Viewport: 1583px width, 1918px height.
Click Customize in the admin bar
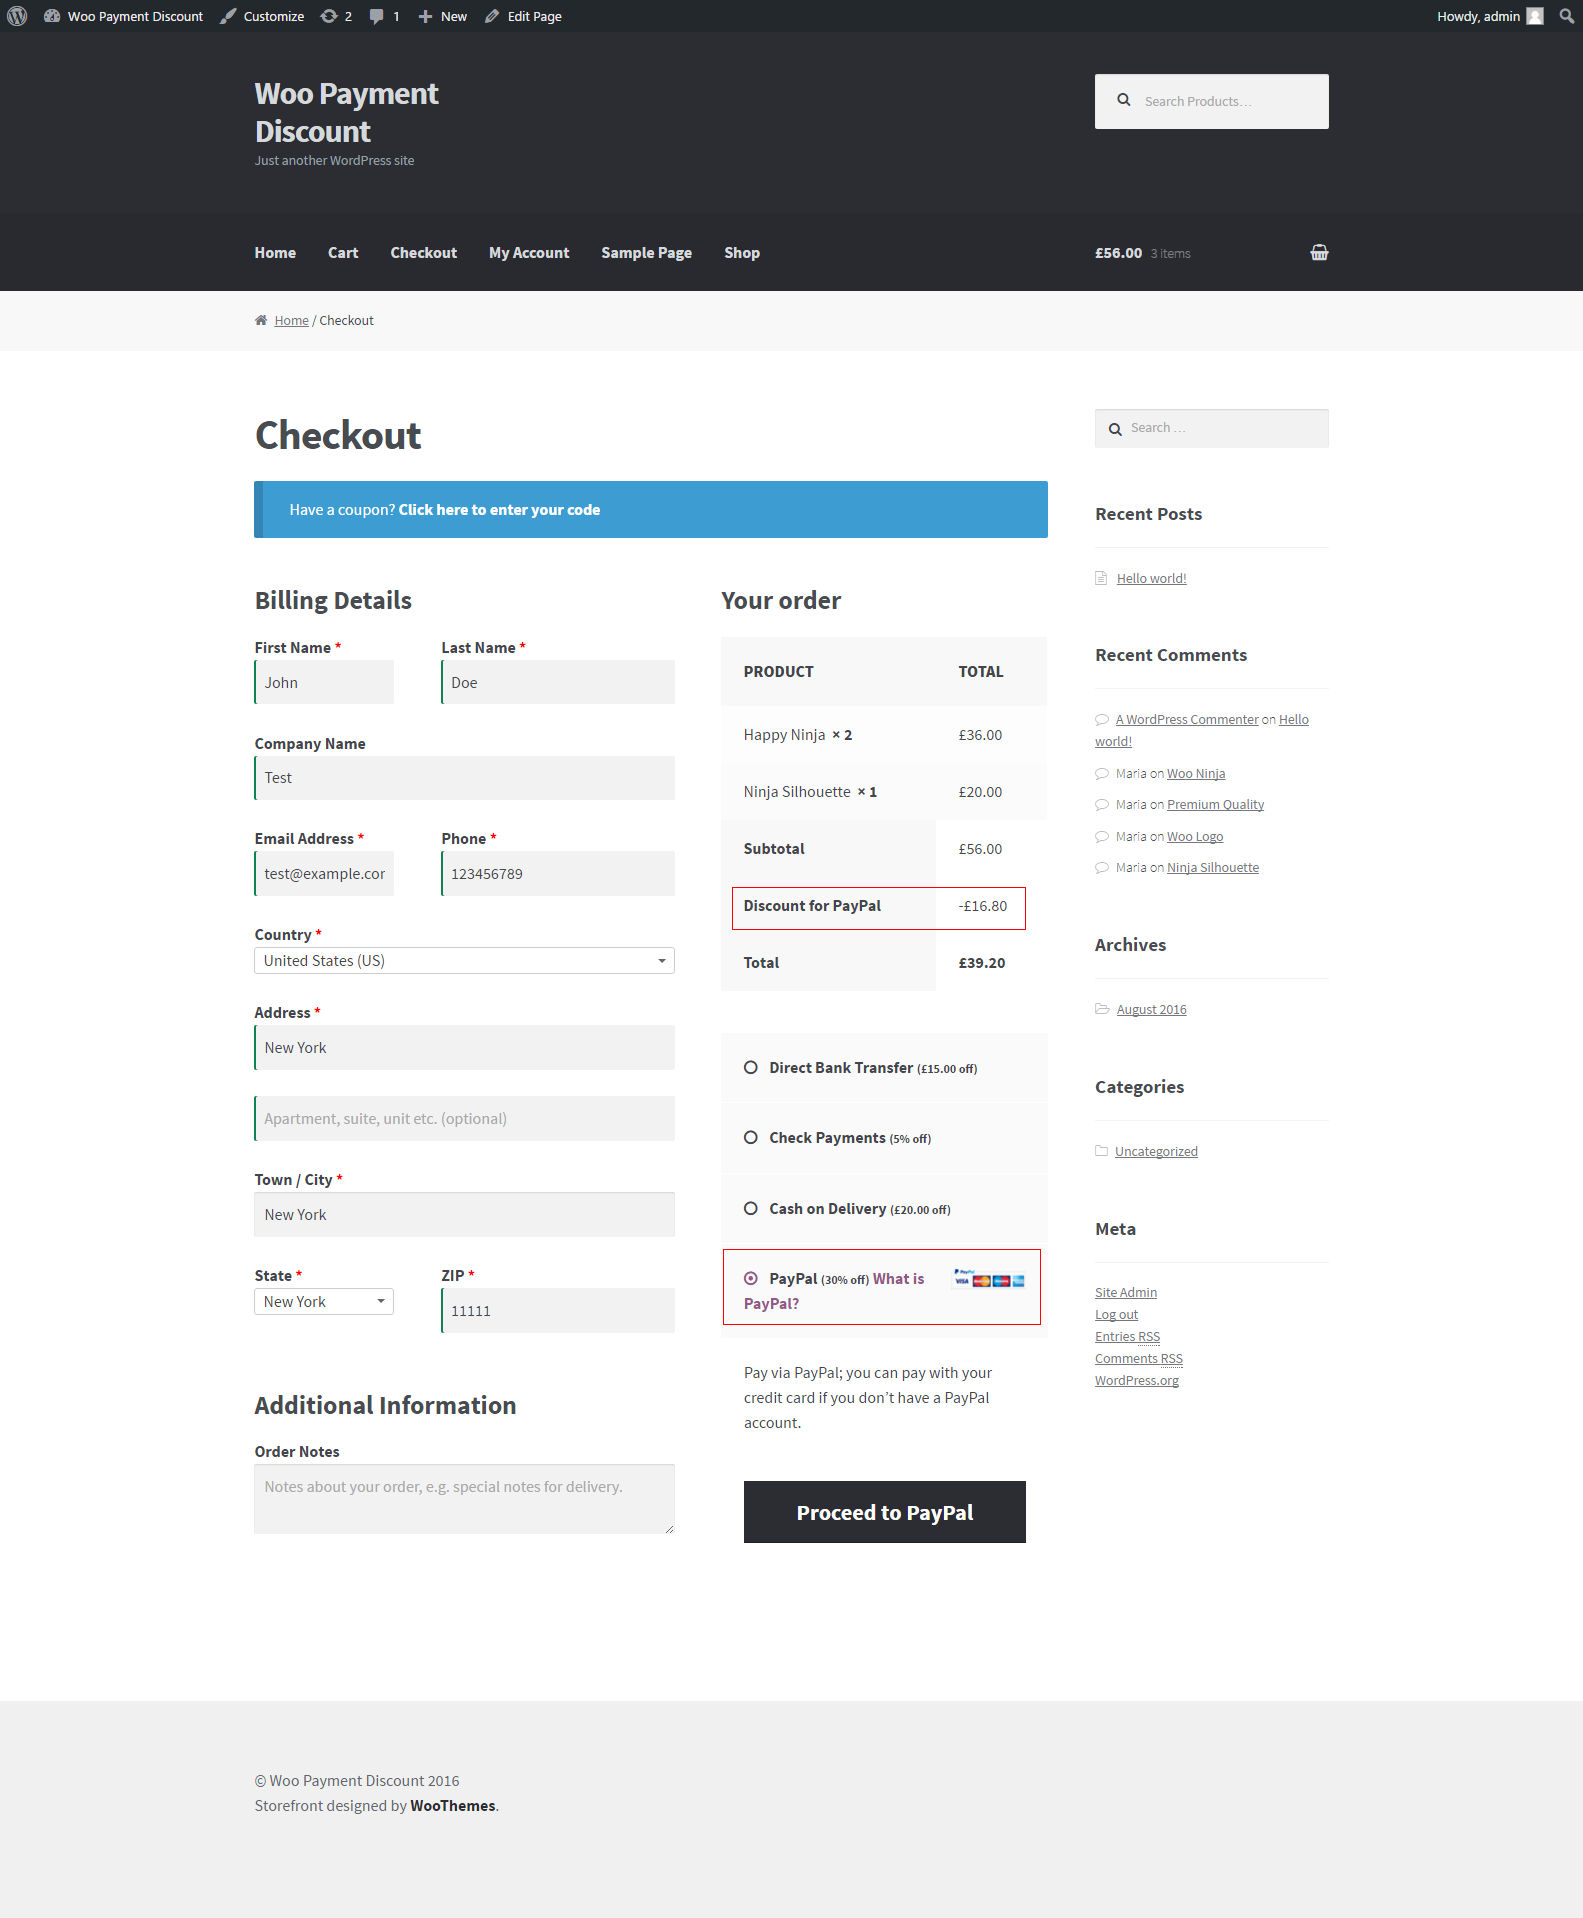click(263, 16)
